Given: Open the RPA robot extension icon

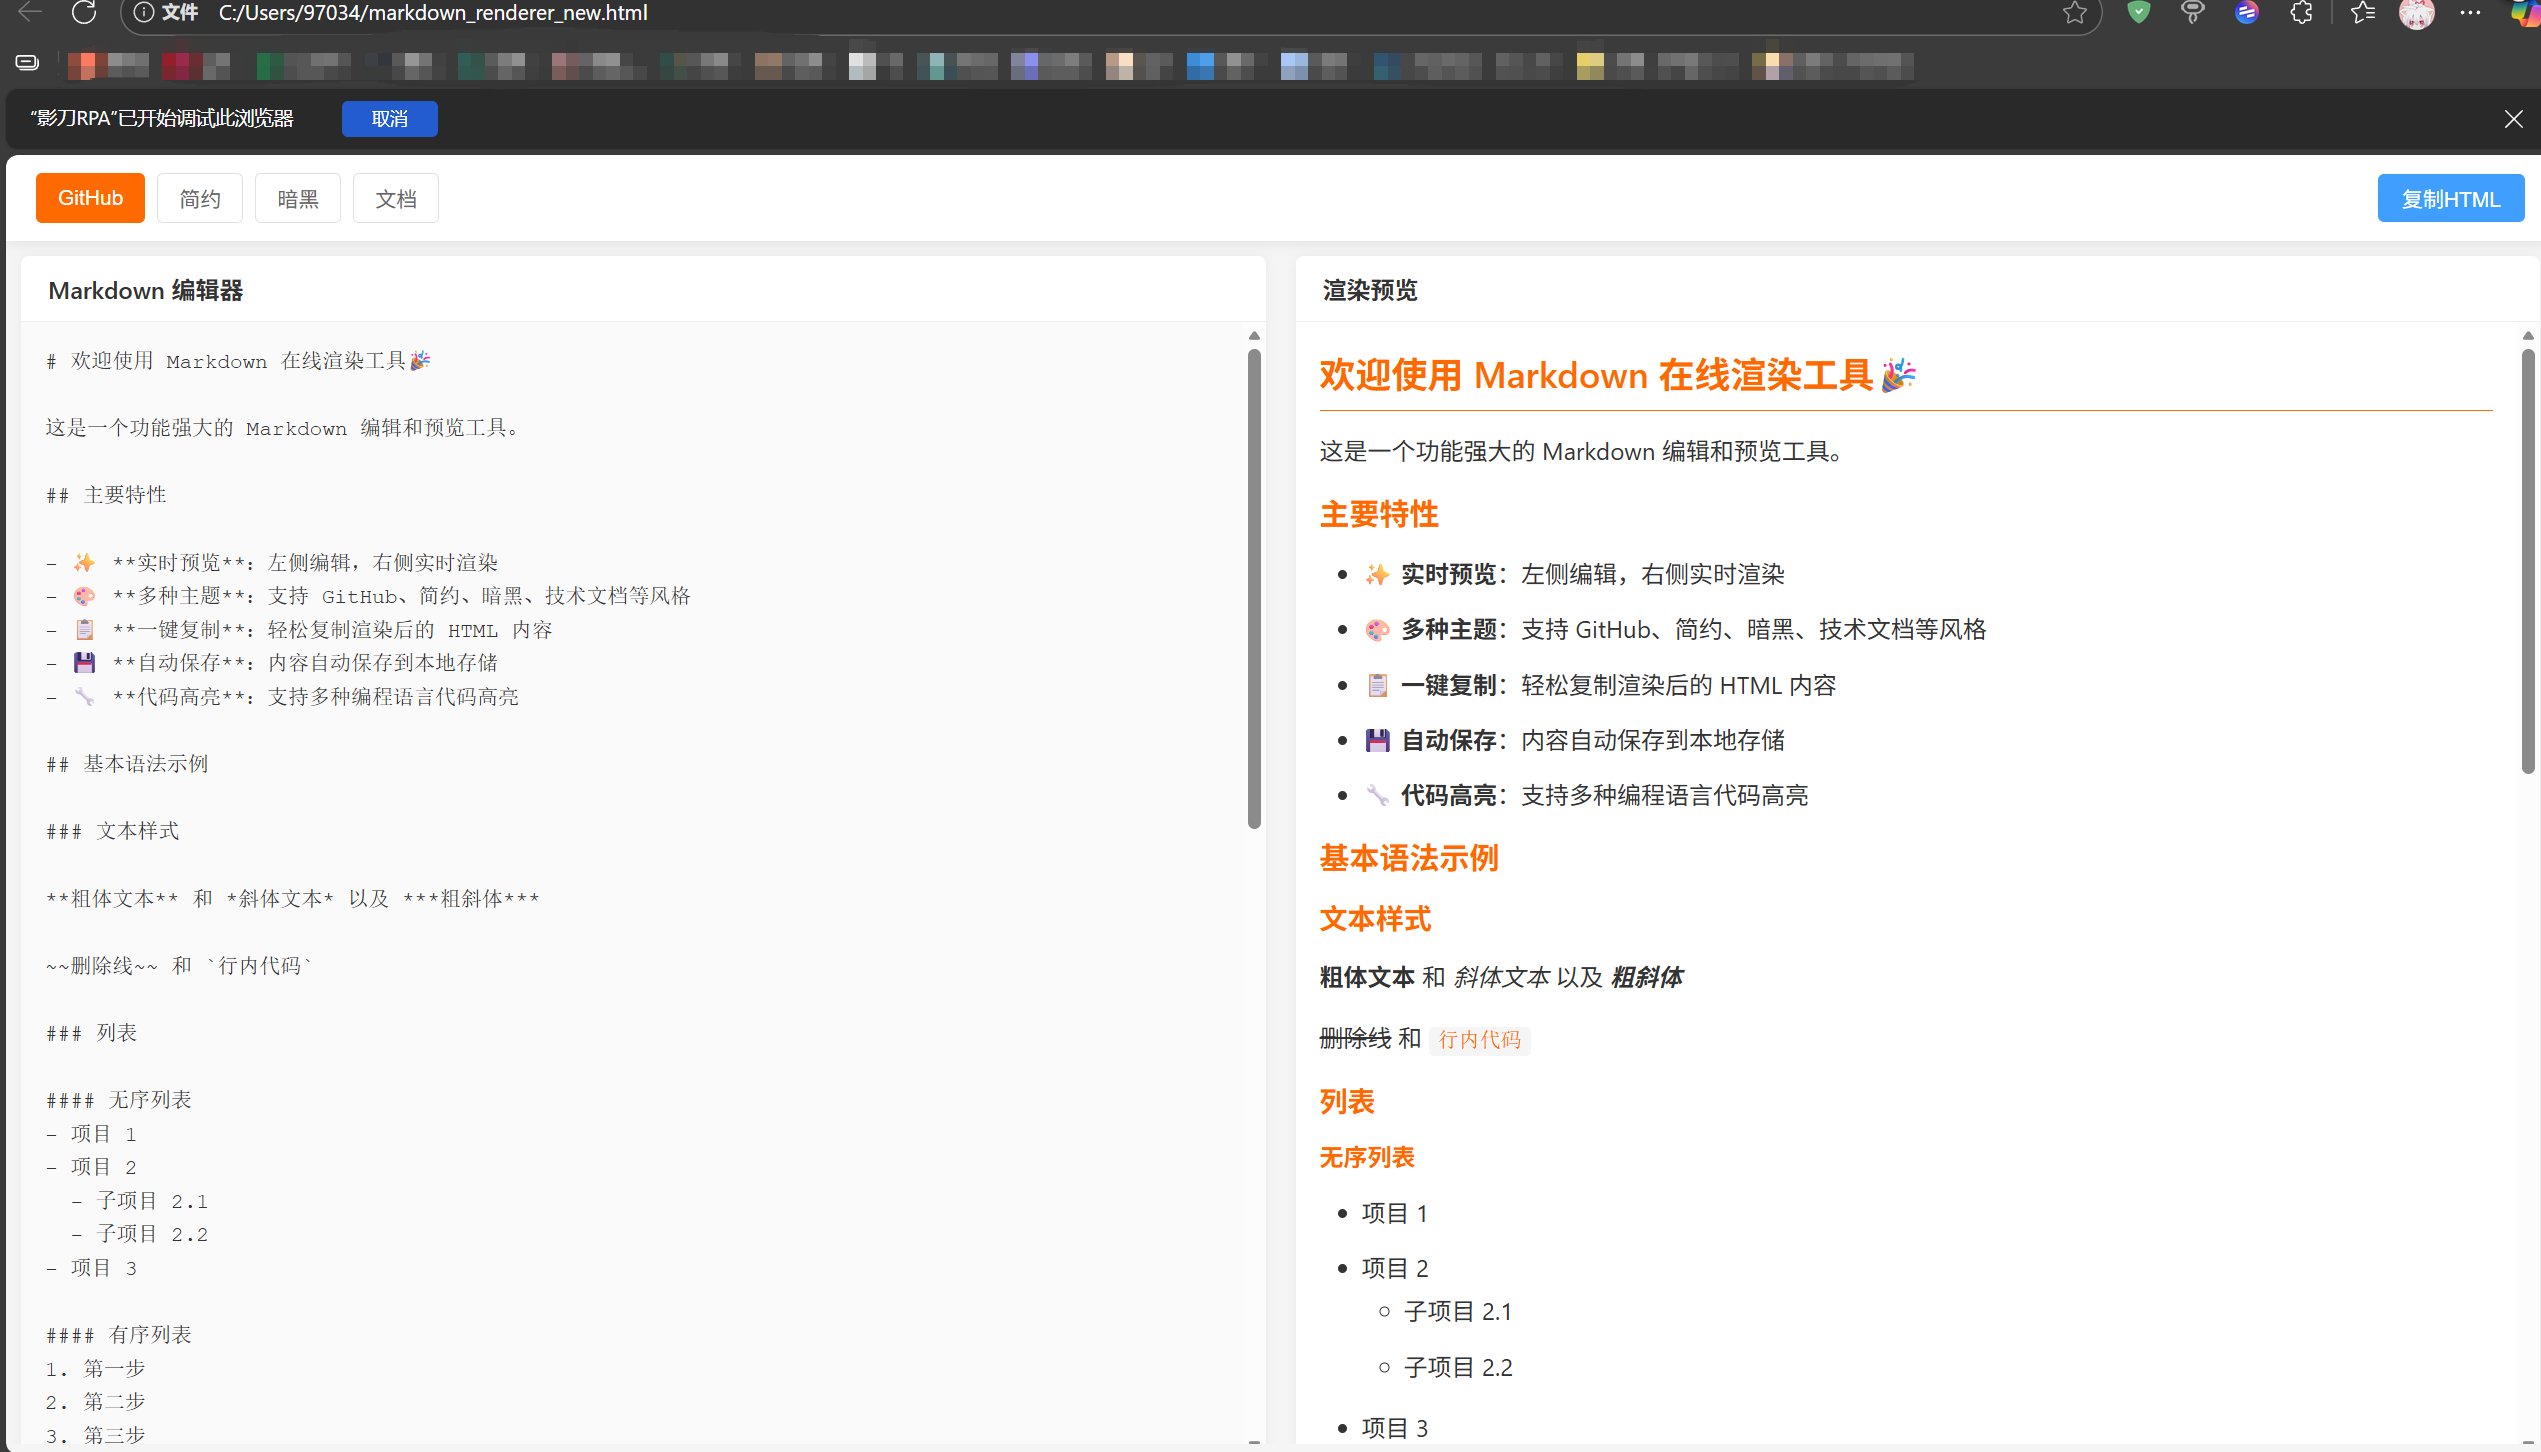Looking at the screenshot, I should (2193, 13).
